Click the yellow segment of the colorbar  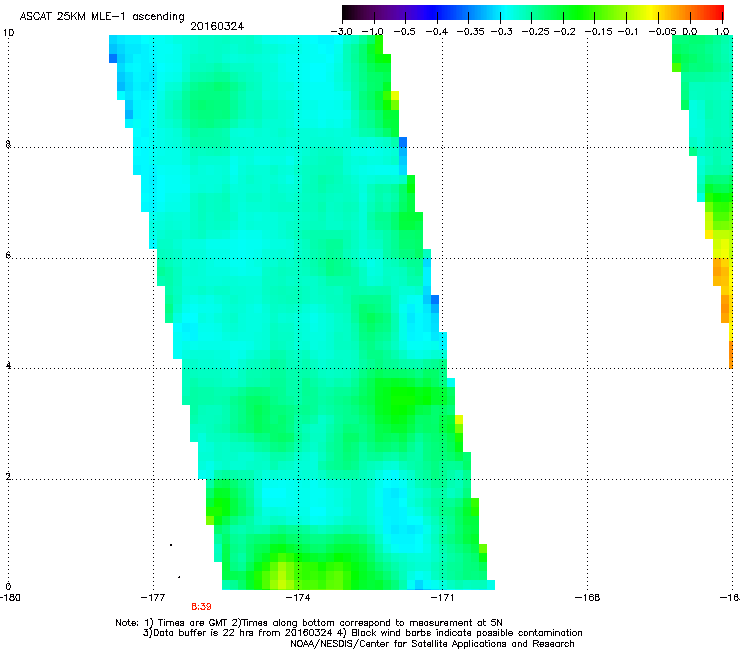coord(653,13)
